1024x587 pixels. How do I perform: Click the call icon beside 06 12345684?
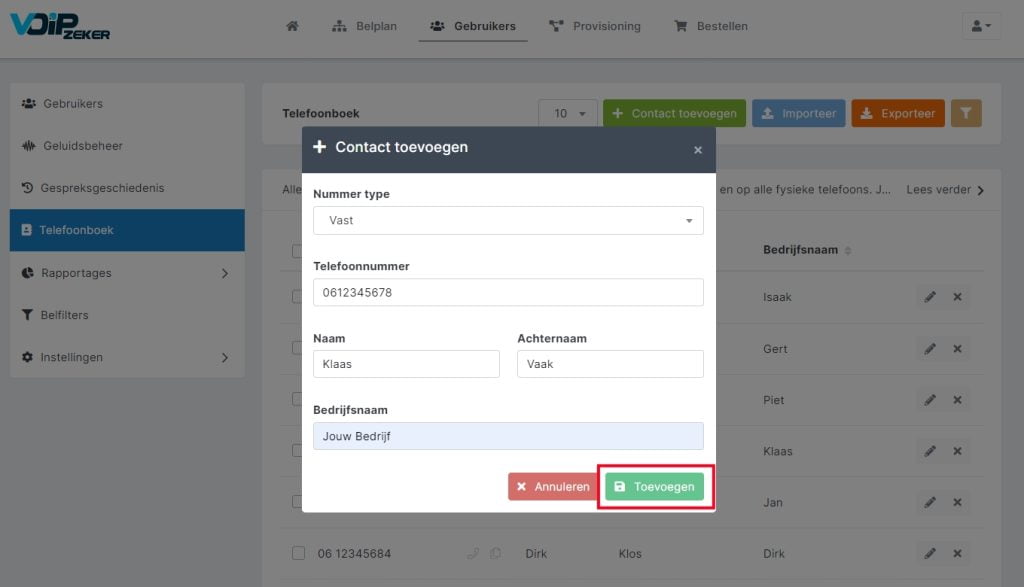tap(473, 554)
